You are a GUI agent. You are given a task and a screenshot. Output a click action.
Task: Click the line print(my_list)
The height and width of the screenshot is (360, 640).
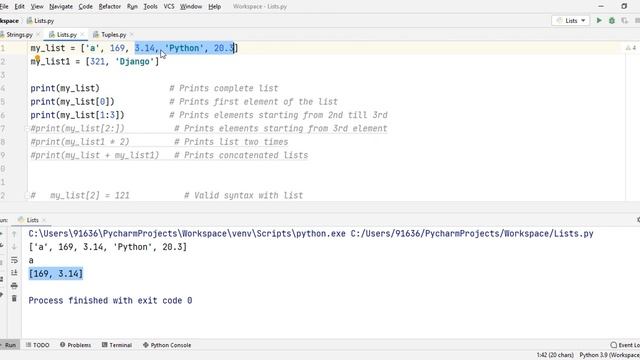tap(65, 88)
